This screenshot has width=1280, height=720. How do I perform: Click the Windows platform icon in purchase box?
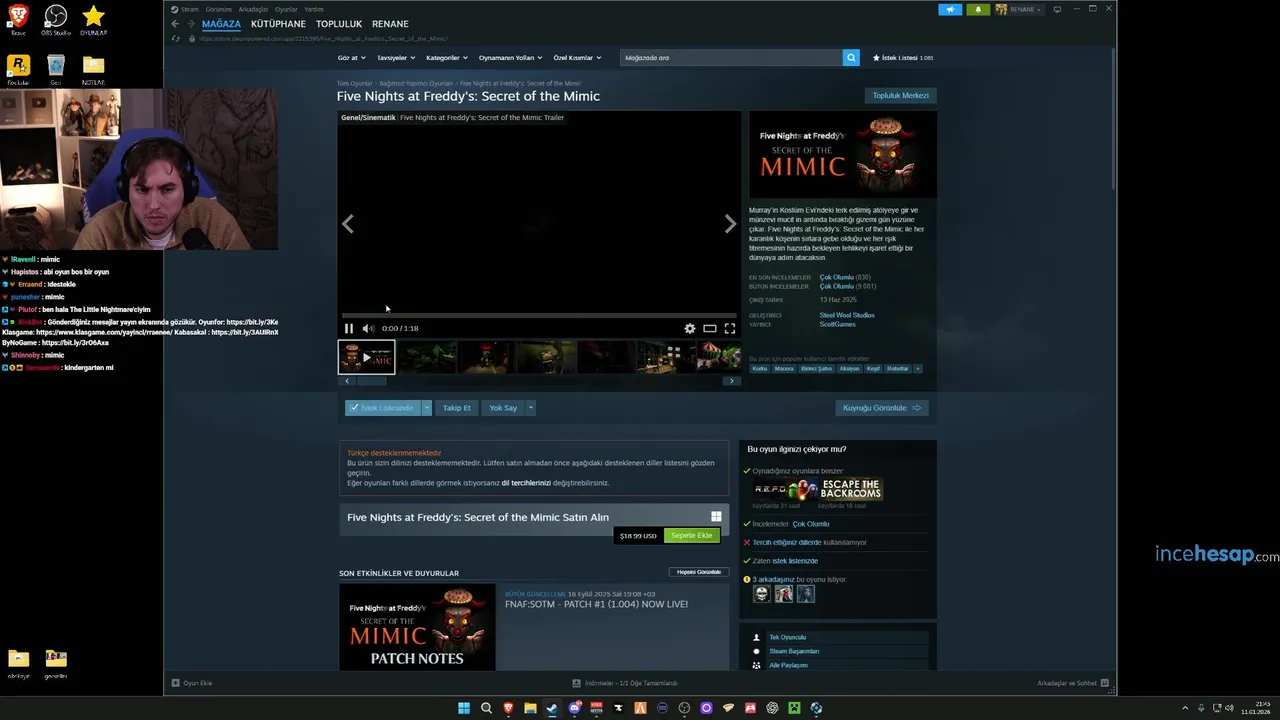tap(716, 517)
